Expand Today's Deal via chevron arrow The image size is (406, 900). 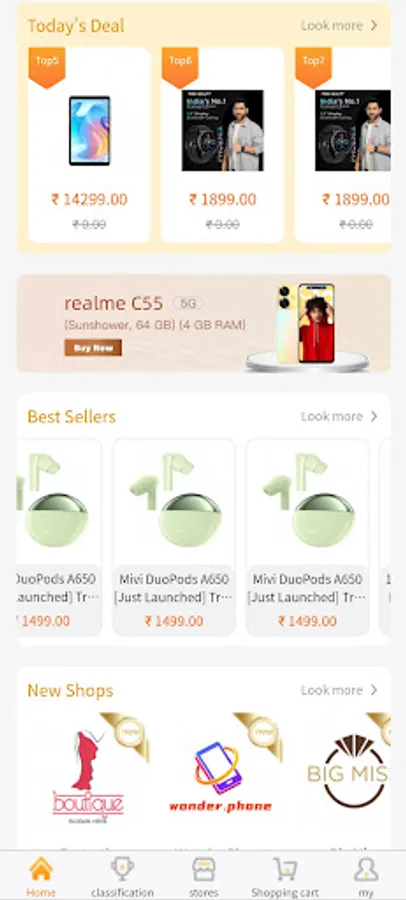tap(374, 25)
